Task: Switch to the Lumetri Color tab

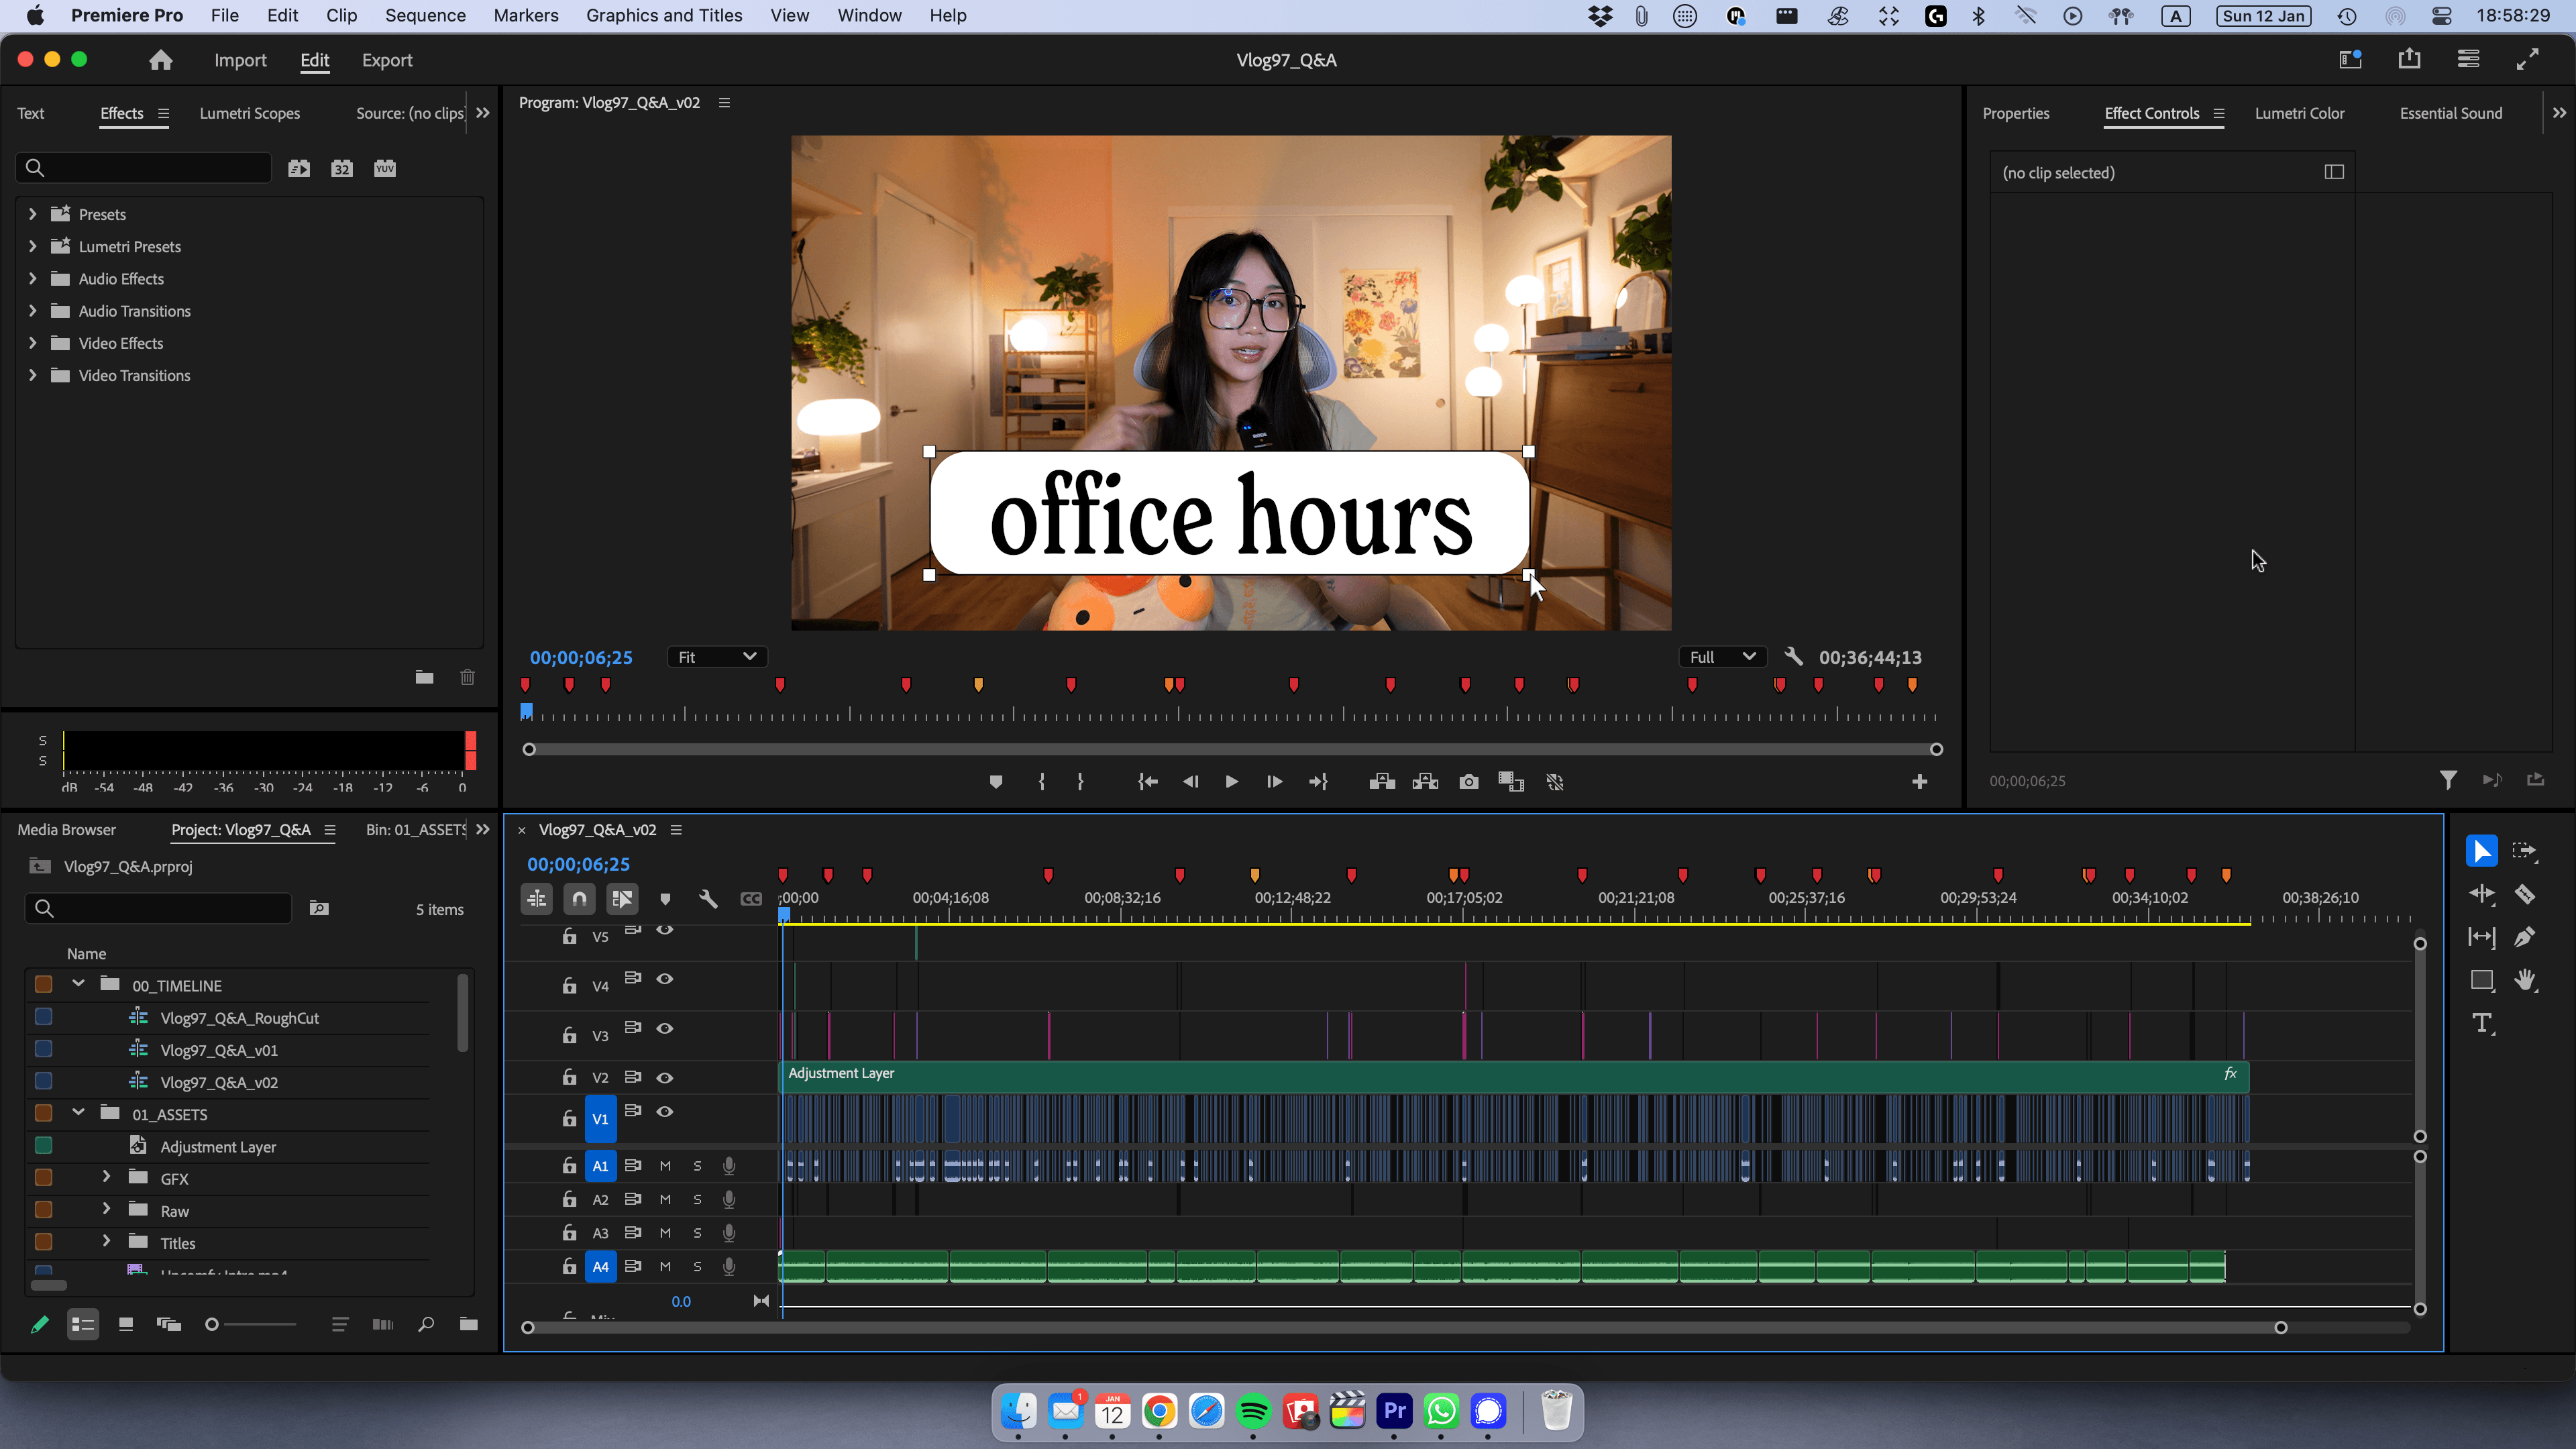Action: (2299, 113)
